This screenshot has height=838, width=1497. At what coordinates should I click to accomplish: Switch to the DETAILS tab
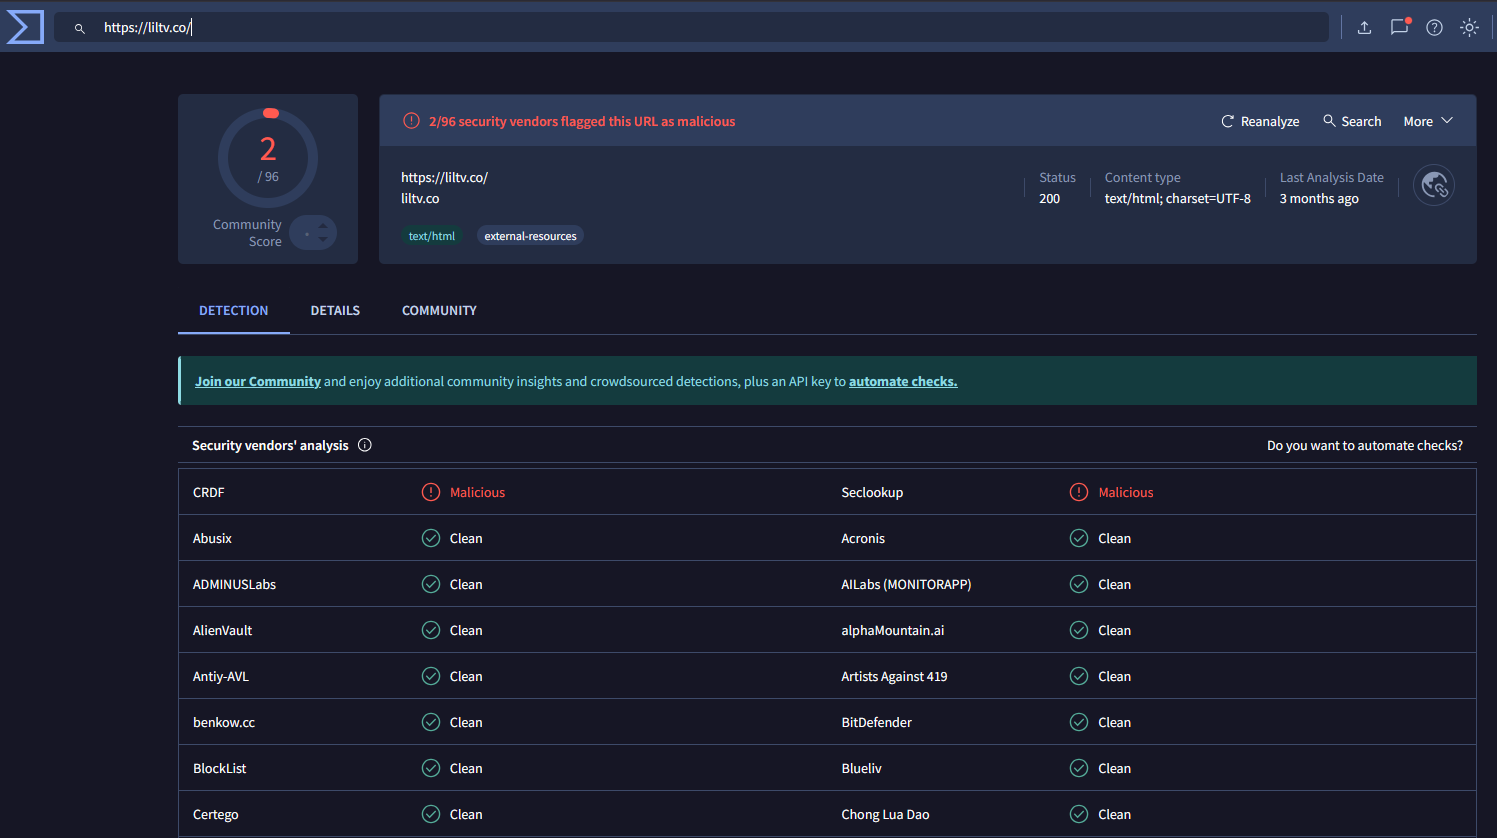coord(335,311)
